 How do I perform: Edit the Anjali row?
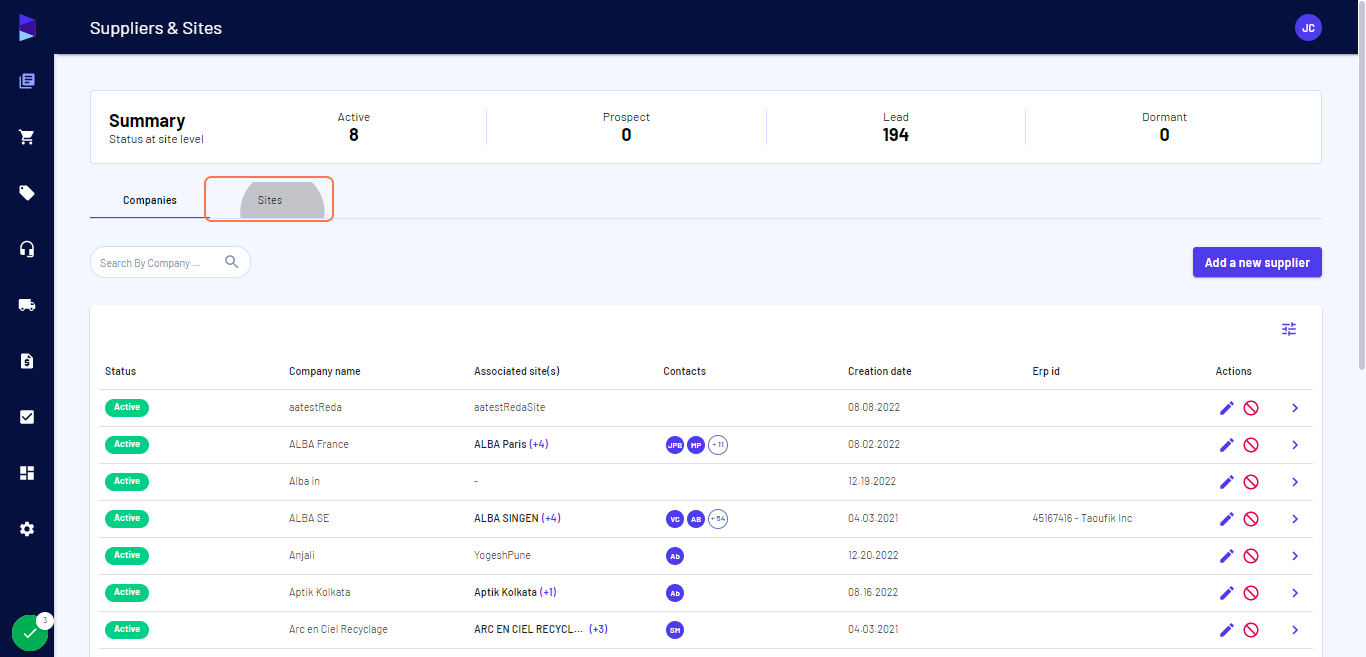pos(1227,556)
